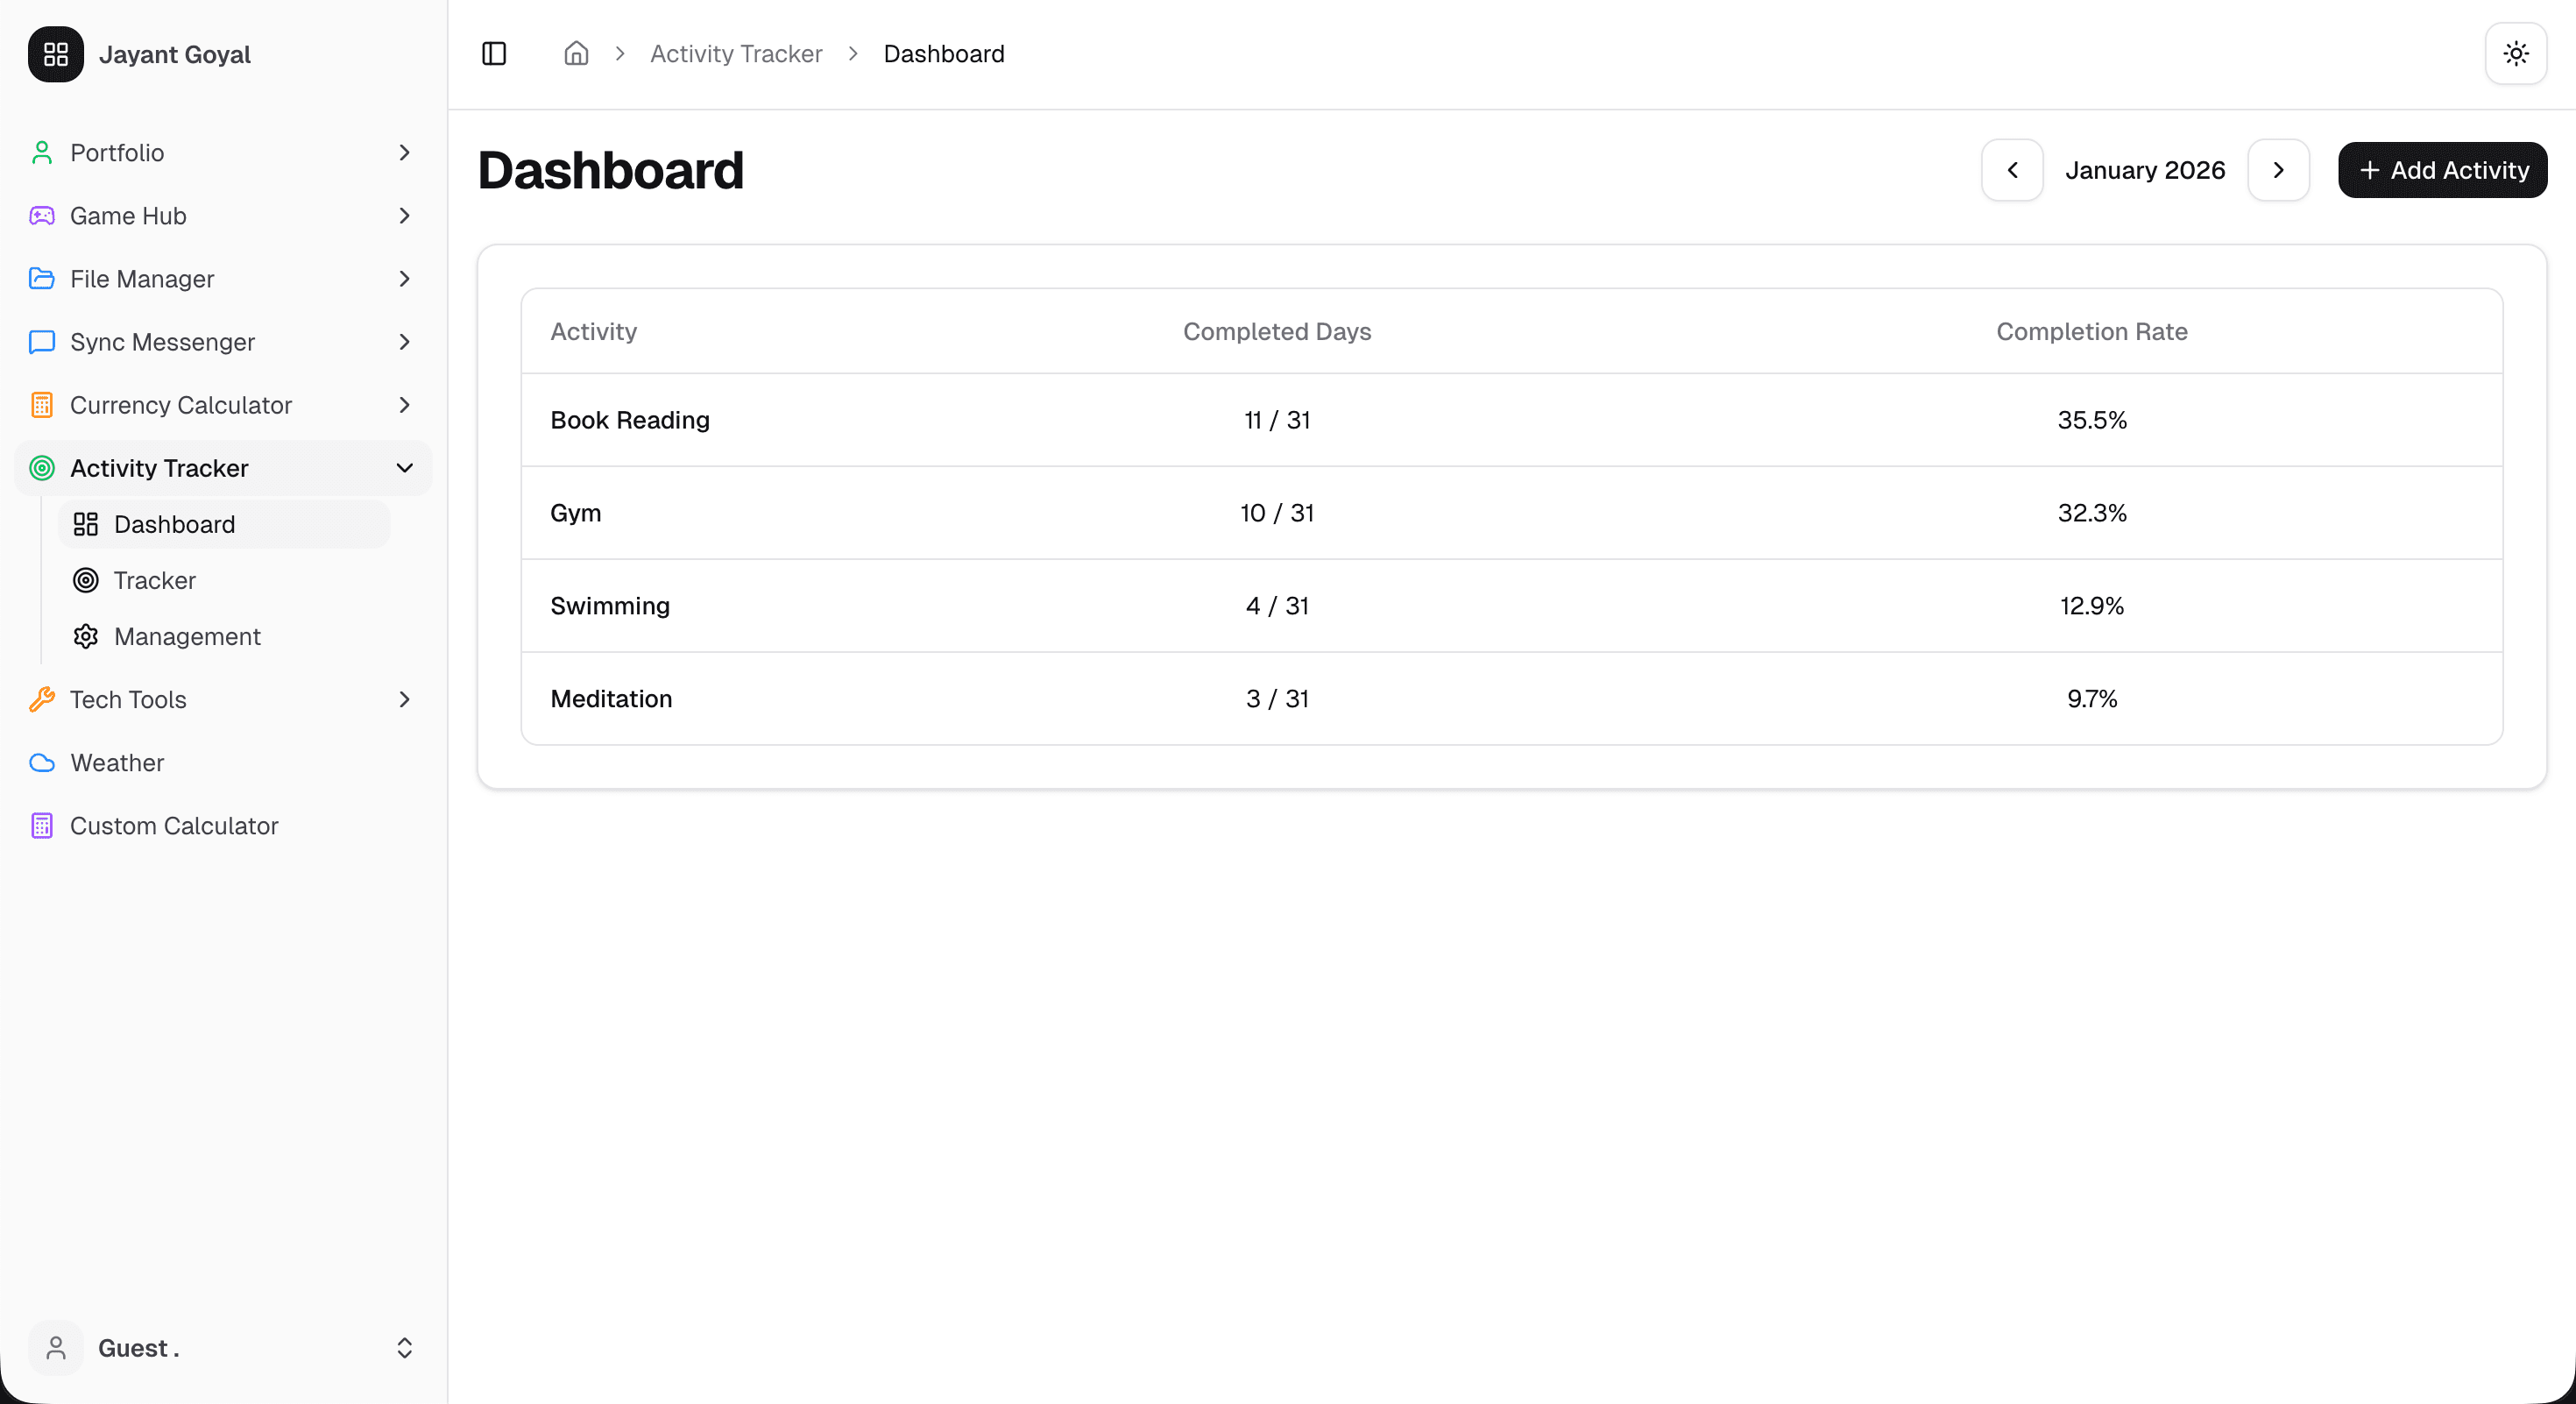This screenshot has width=2576, height=1404.
Task: Expand the Tech Tools chevron
Action: 404,699
